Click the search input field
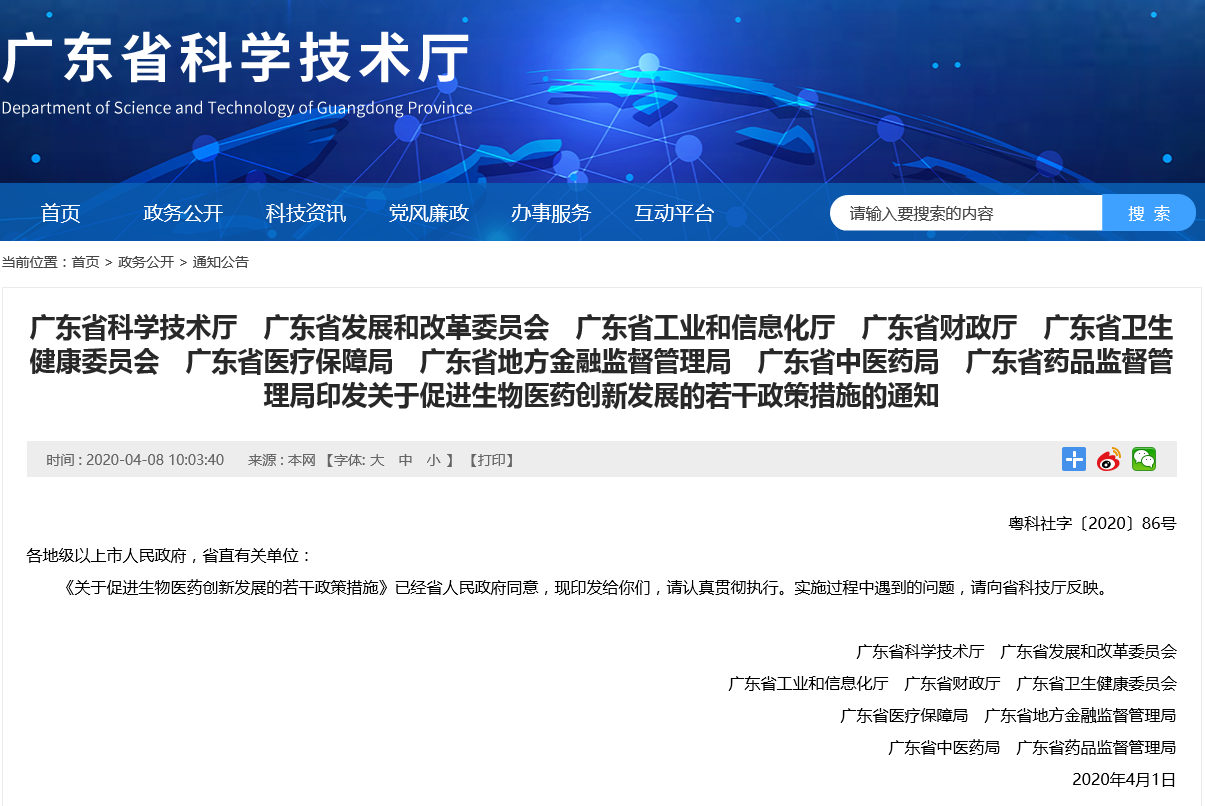Viewport: 1205px width, 806px height. click(965, 213)
